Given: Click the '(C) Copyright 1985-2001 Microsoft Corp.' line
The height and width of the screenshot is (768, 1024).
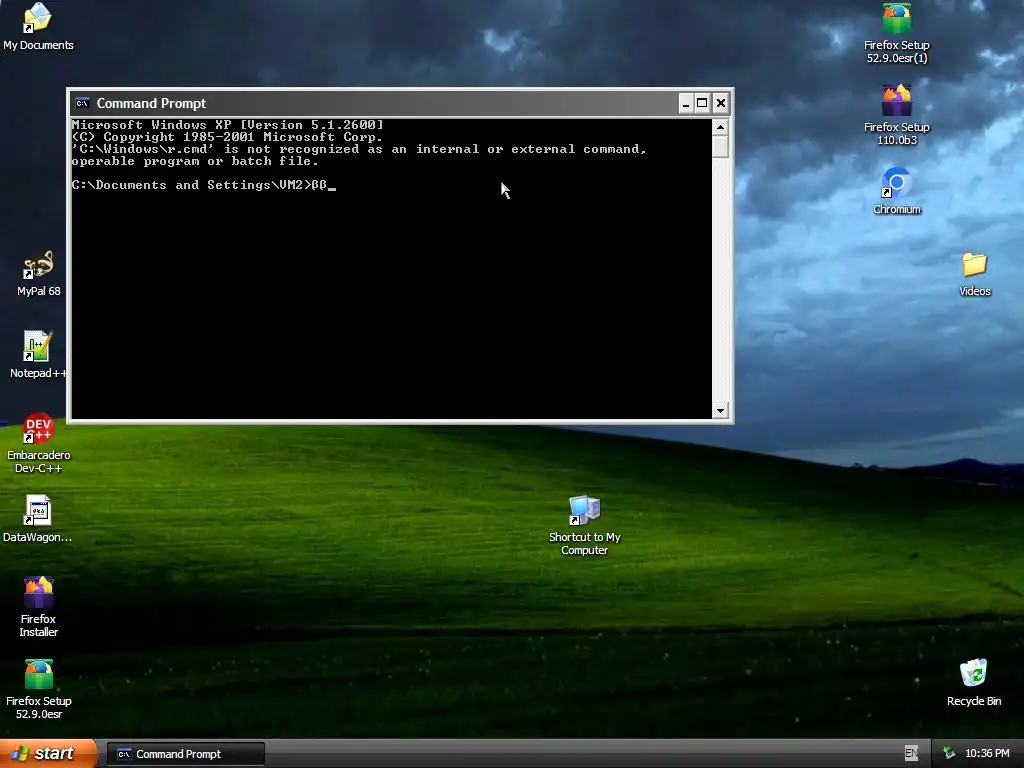Looking at the screenshot, I should click(x=227, y=137).
